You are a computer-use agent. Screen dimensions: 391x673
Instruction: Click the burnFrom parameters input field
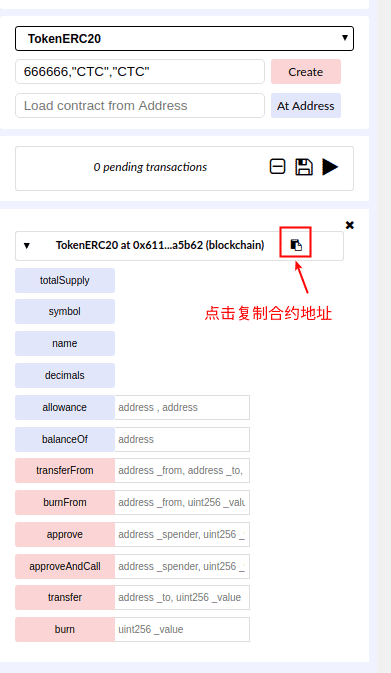coord(182,503)
